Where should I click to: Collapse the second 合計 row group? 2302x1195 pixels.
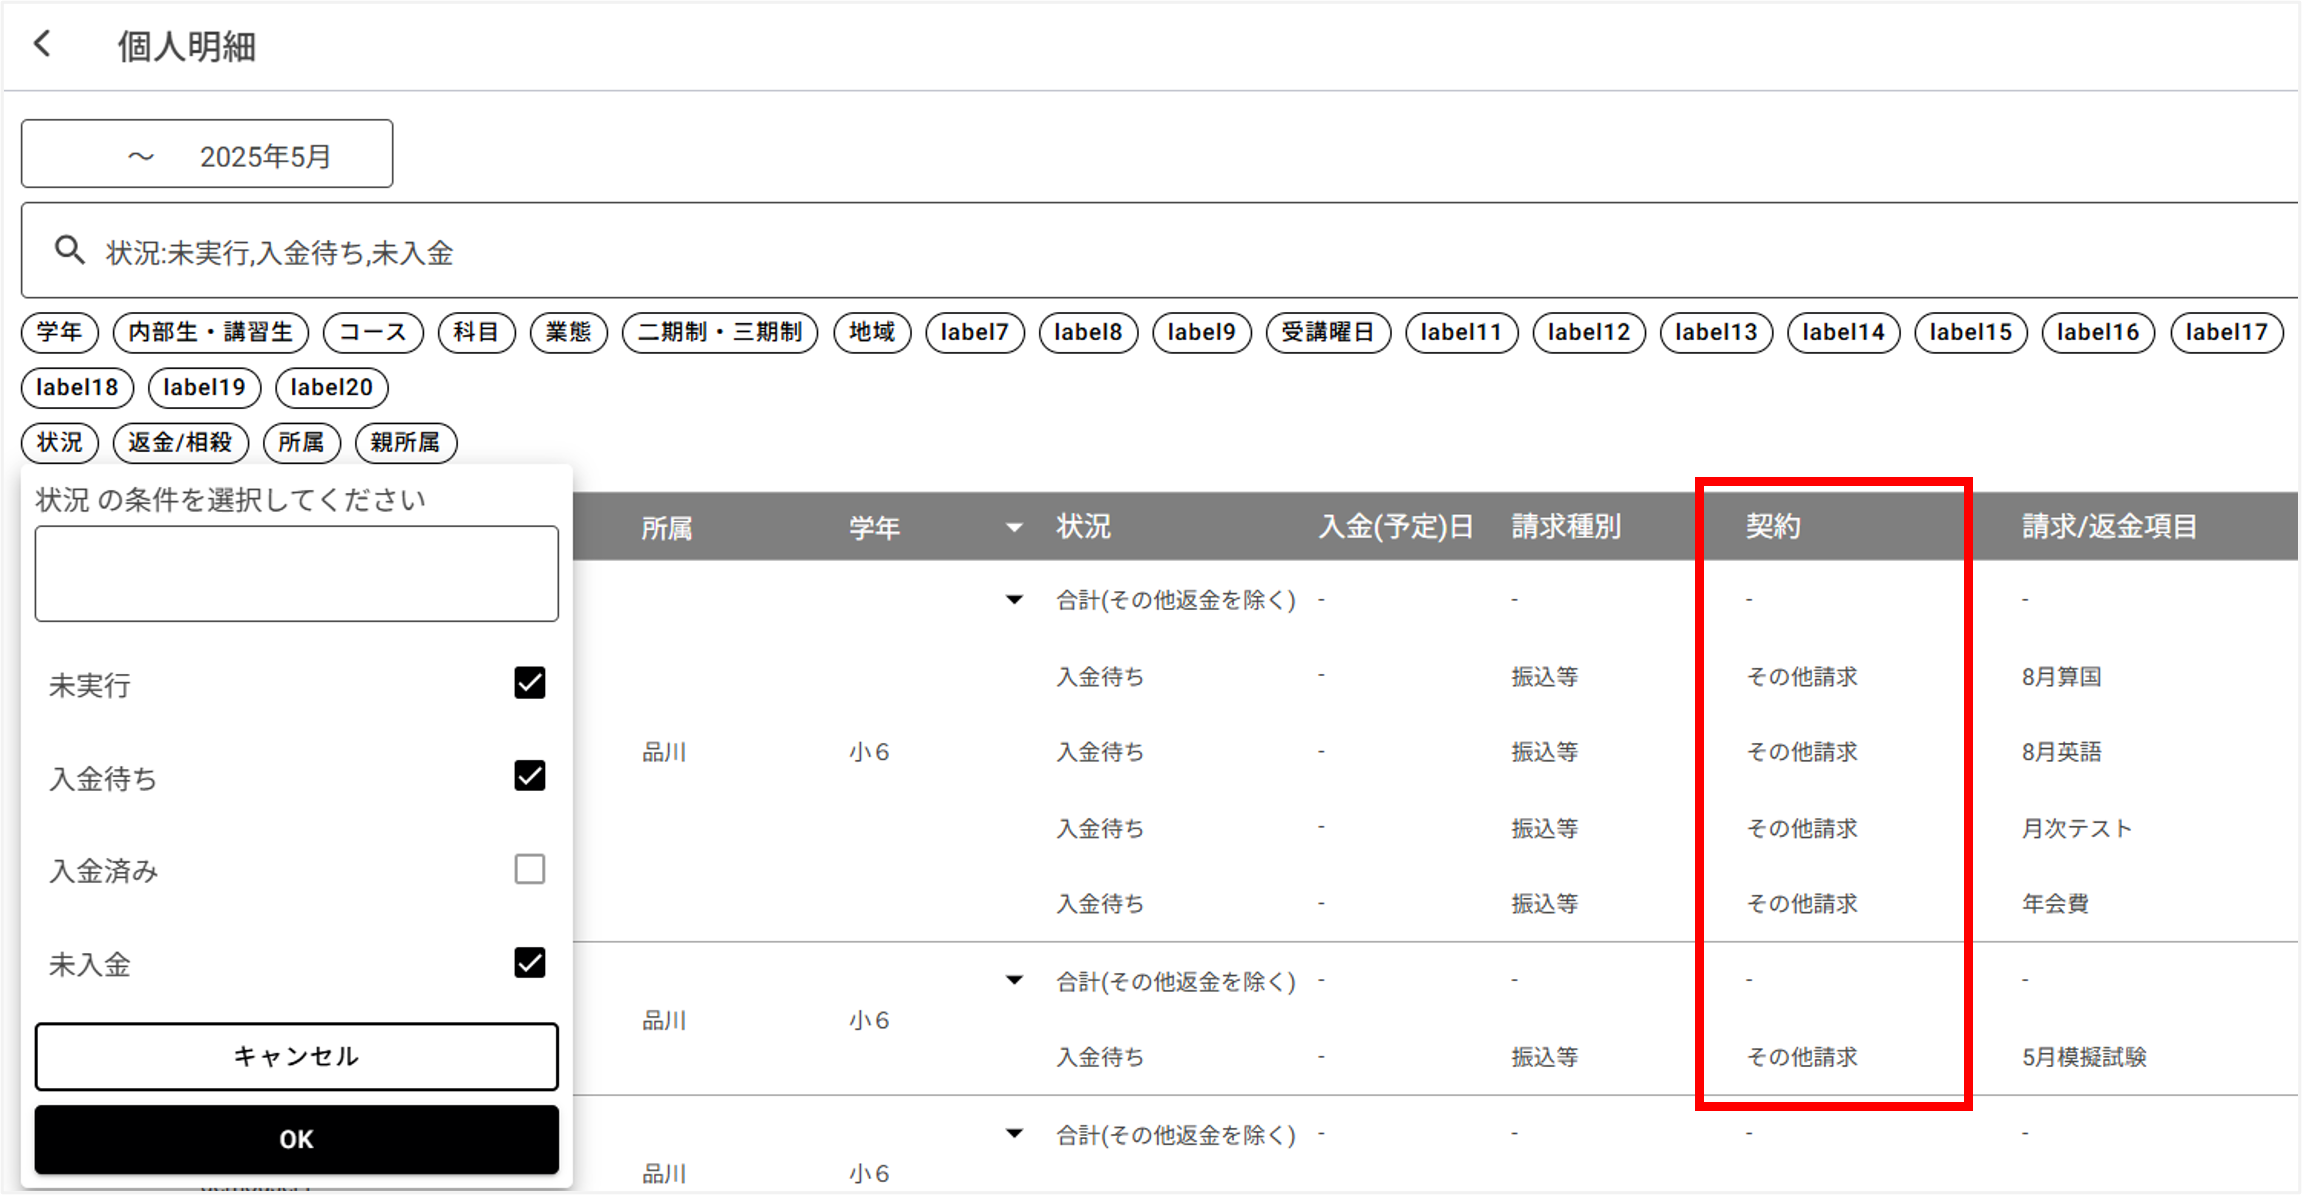click(1013, 980)
